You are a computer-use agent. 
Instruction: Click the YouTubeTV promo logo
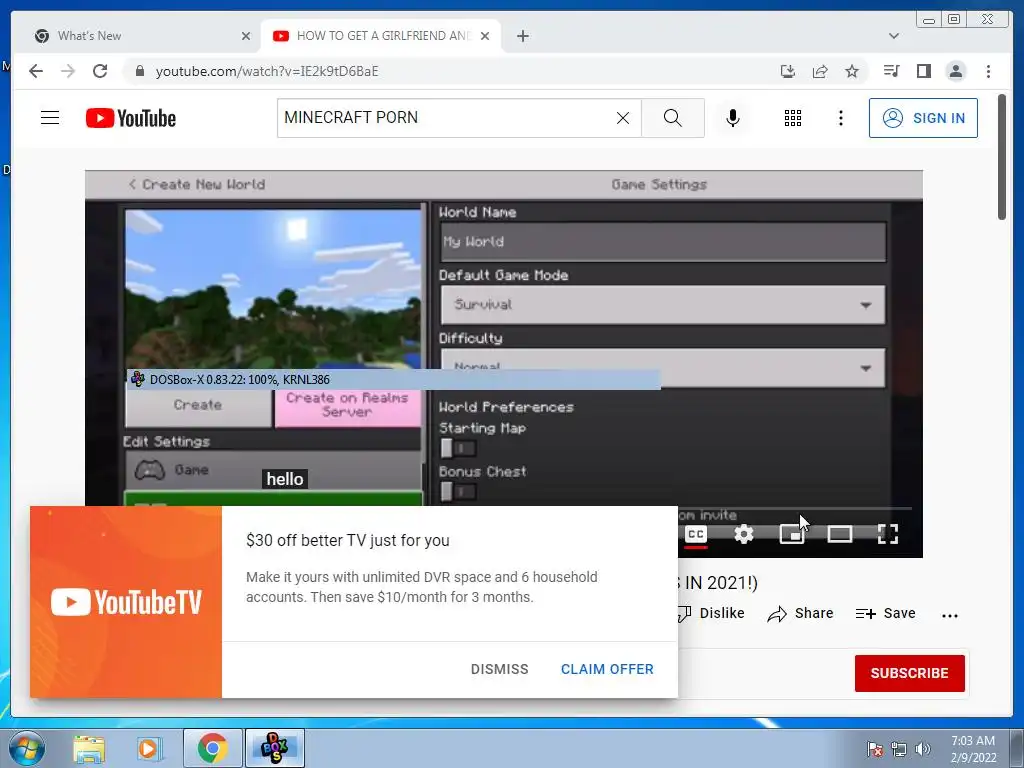click(x=126, y=602)
